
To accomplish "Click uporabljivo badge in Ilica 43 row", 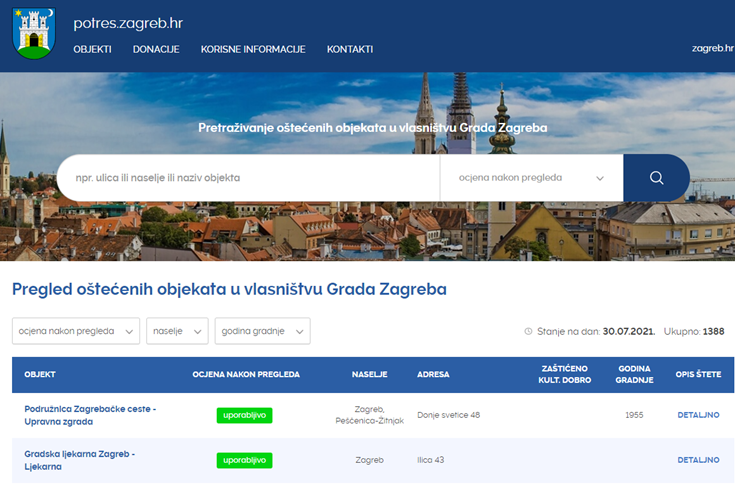I will pos(244,460).
